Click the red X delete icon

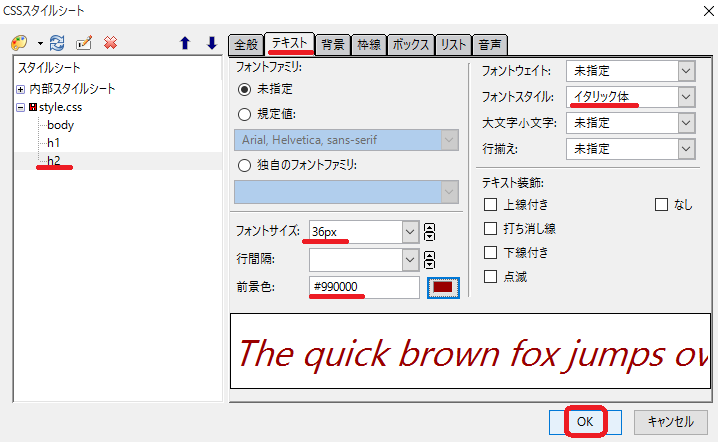[x=111, y=43]
